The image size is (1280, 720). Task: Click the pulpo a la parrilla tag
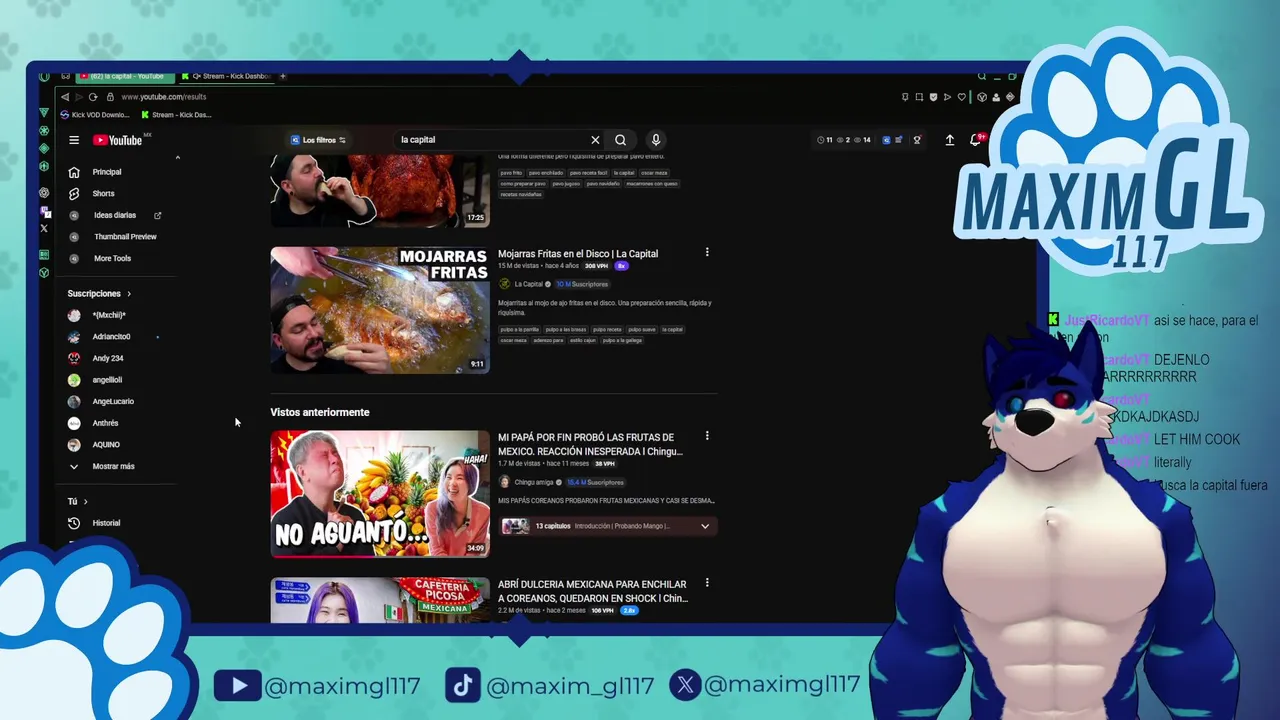click(519, 329)
